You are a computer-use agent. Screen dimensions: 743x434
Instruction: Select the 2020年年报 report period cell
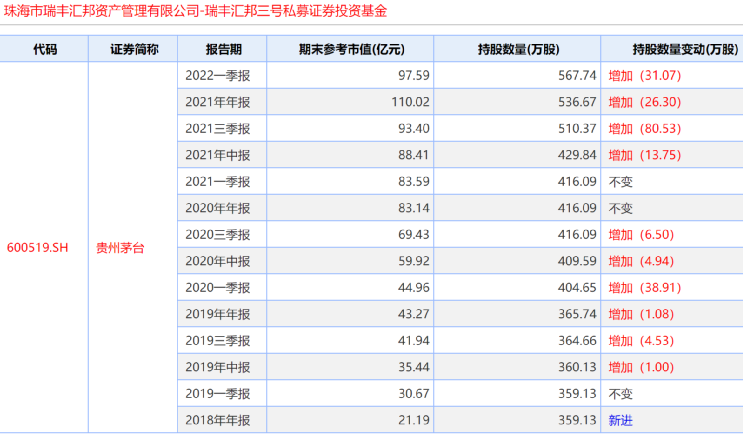coord(223,208)
